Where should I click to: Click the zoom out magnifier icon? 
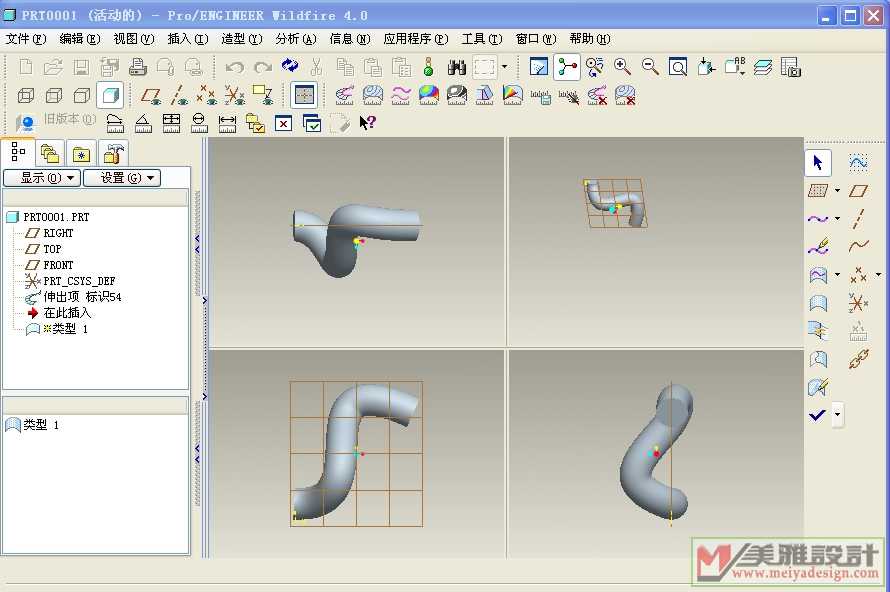pos(650,67)
